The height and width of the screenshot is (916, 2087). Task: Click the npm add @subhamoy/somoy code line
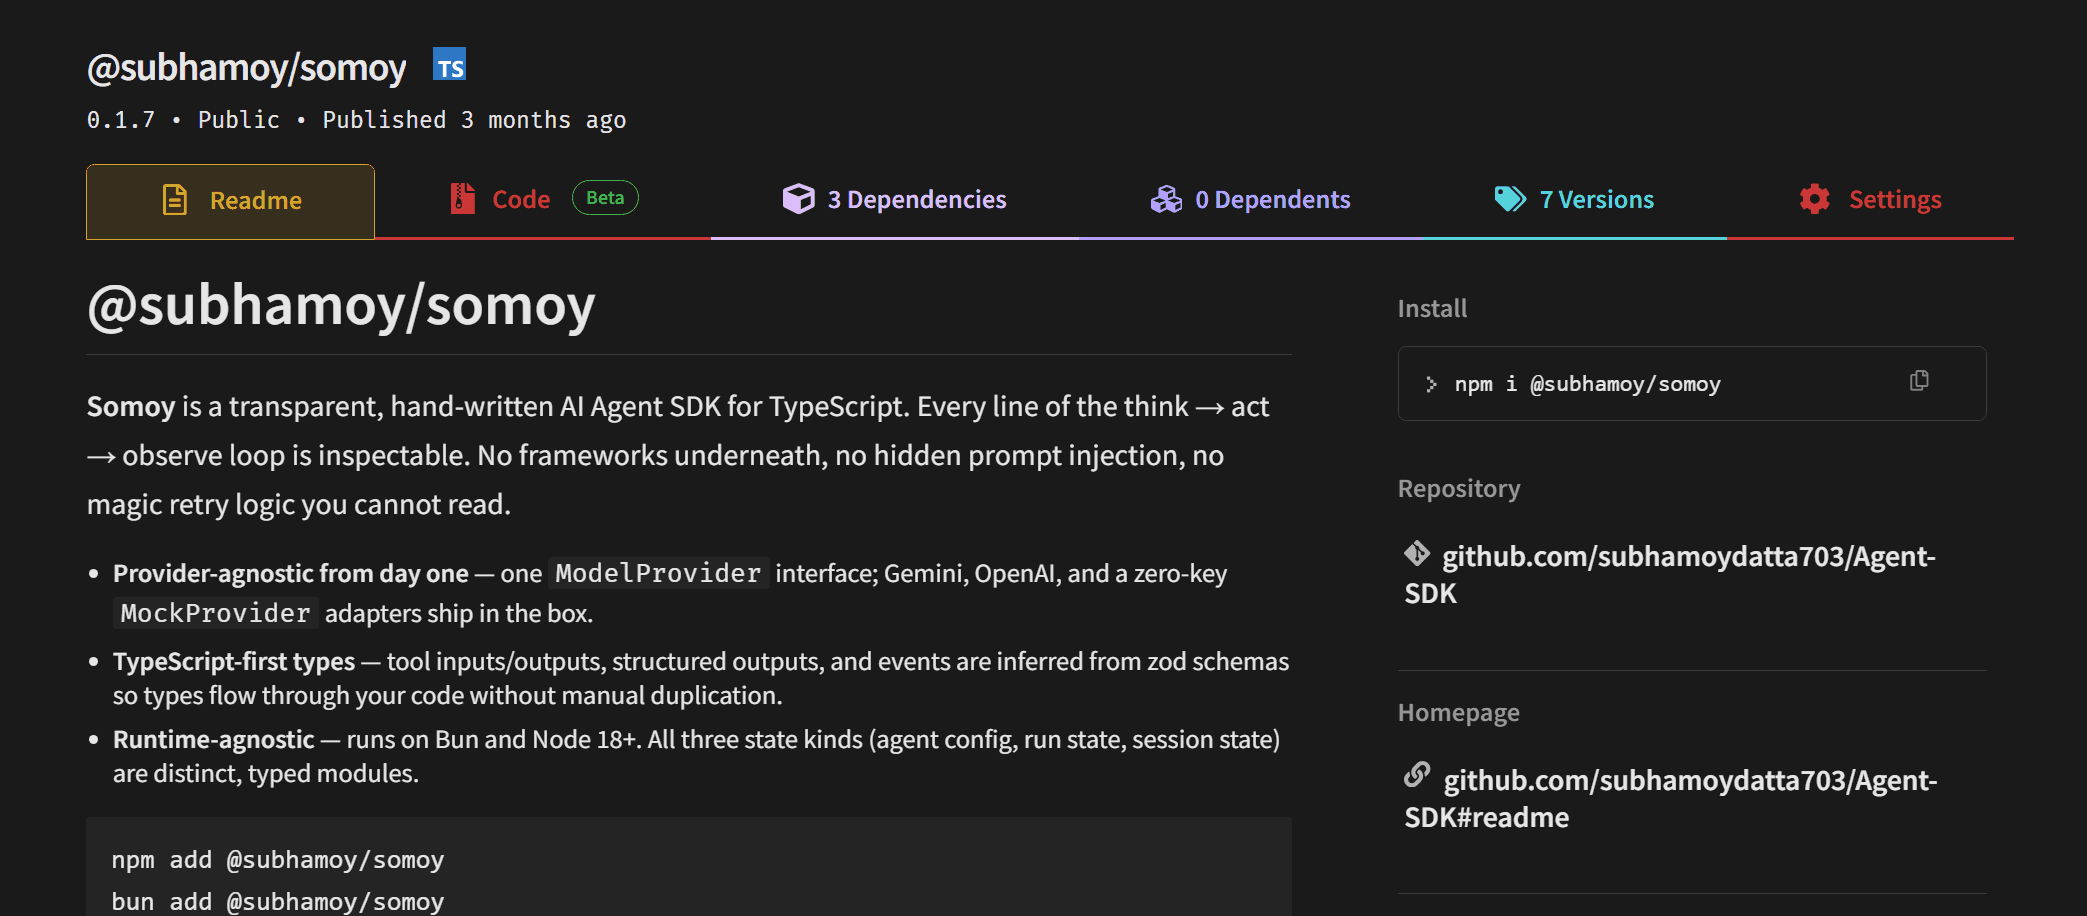[277, 860]
